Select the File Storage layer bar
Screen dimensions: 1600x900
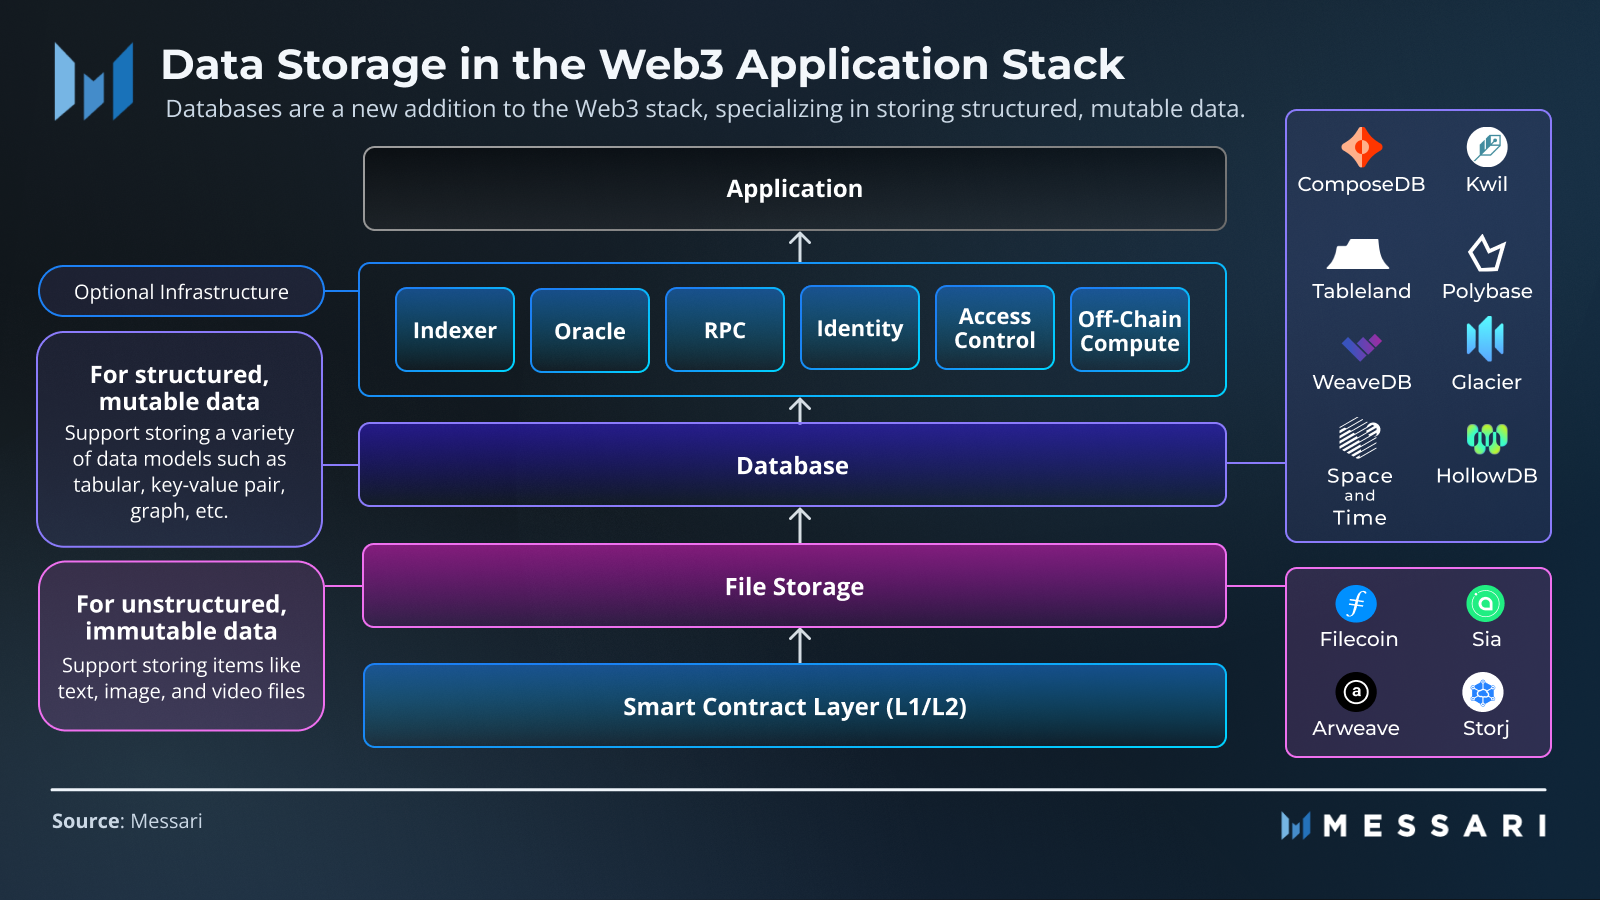[x=794, y=586]
